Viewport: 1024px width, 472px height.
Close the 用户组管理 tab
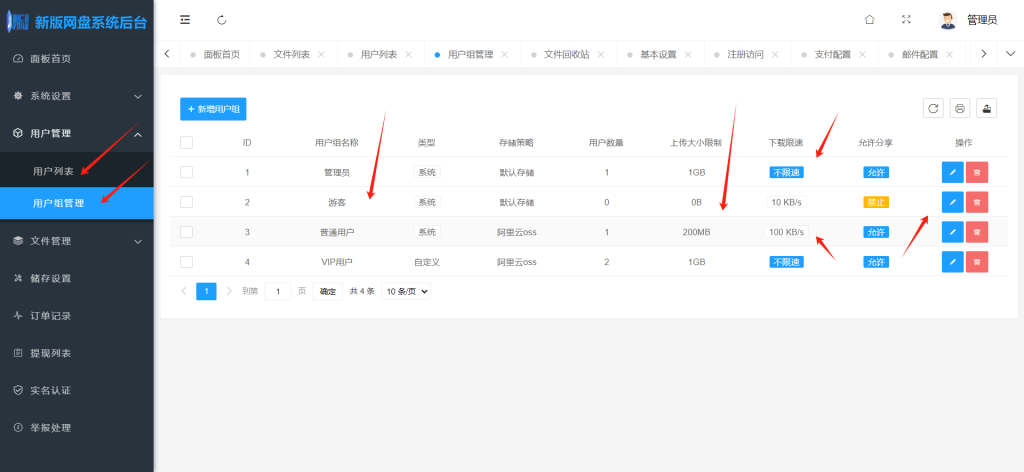(504, 54)
